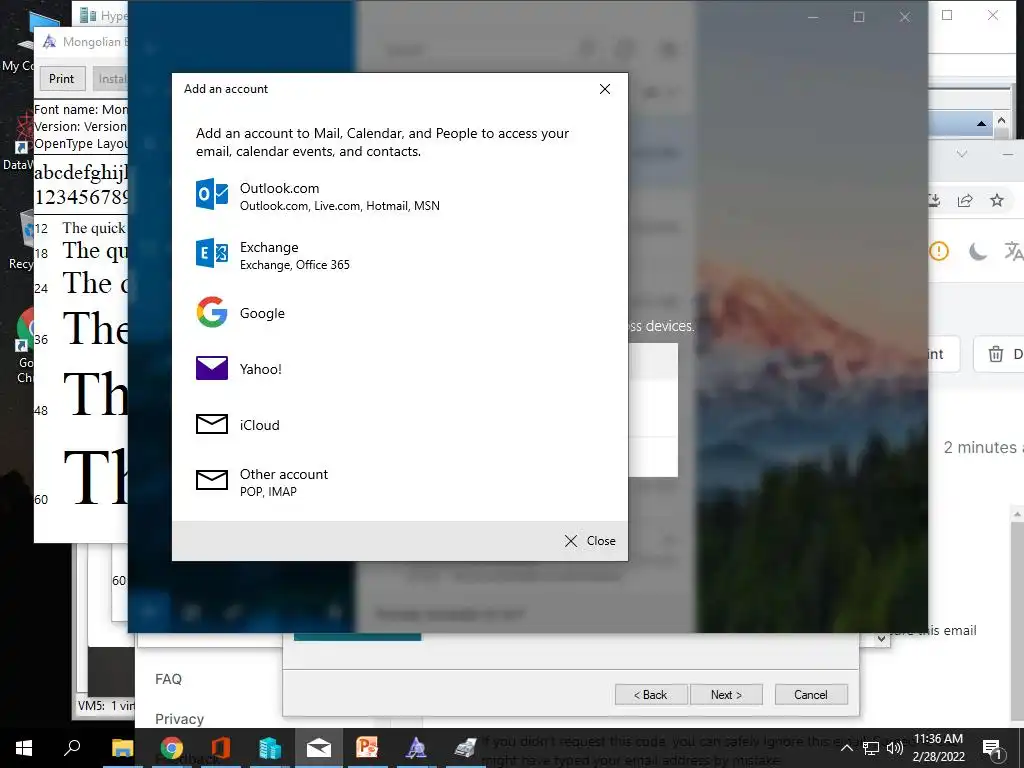Close the Add an account dialog with X
Image resolution: width=1024 pixels, height=768 pixels.
[x=605, y=89]
